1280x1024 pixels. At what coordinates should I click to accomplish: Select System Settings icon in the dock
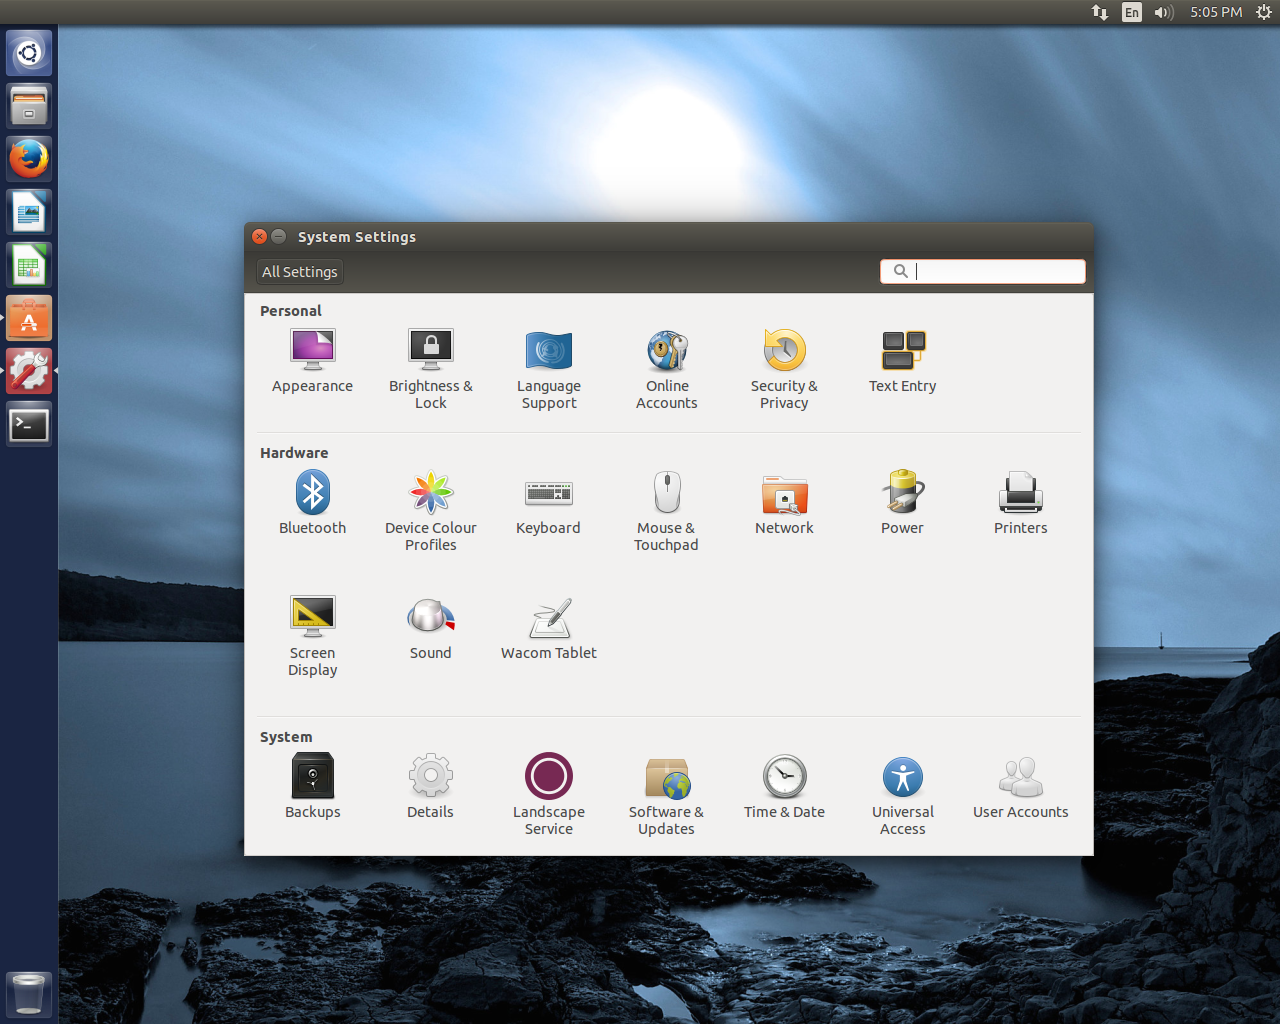29,371
